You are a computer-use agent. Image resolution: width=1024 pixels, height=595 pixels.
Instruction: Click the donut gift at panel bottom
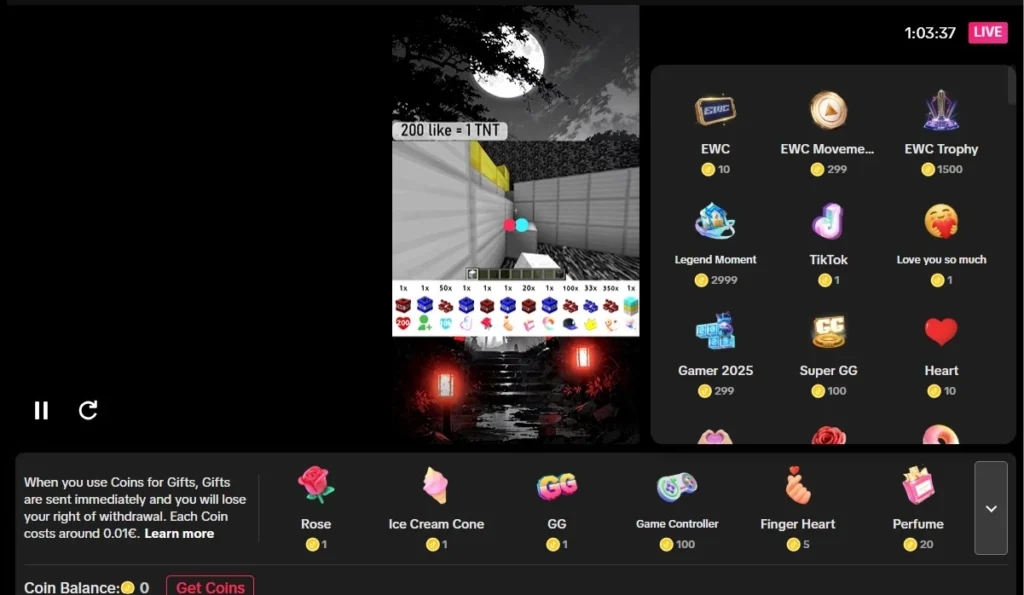coord(941,435)
